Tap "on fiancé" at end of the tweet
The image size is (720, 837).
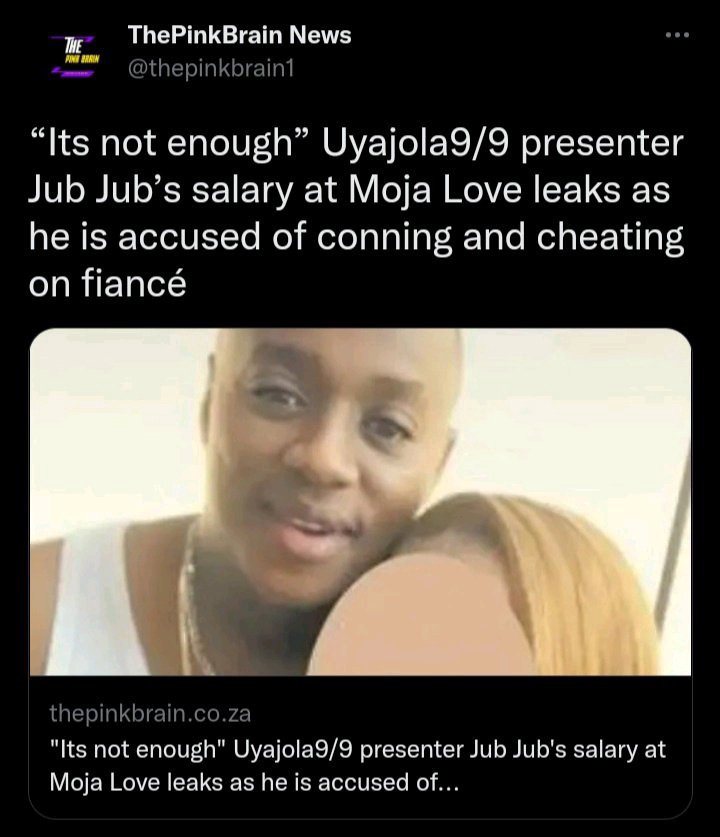click(x=107, y=284)
